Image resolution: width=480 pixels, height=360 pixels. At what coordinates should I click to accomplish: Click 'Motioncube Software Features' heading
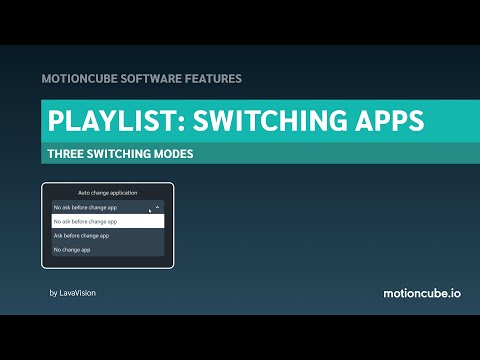(142, 79)
